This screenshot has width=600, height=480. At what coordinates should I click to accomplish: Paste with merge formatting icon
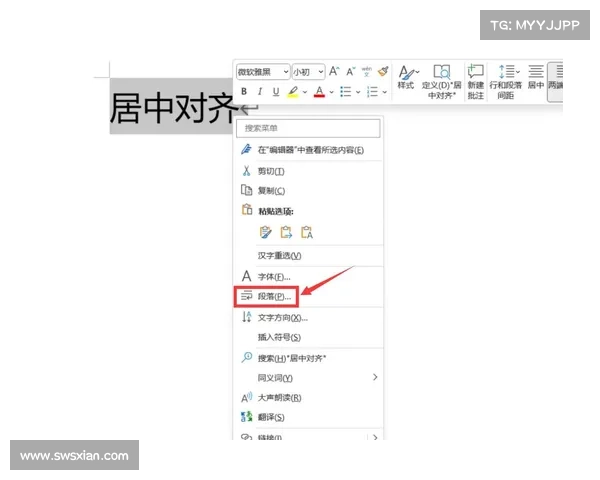click(x=286, y=232)
